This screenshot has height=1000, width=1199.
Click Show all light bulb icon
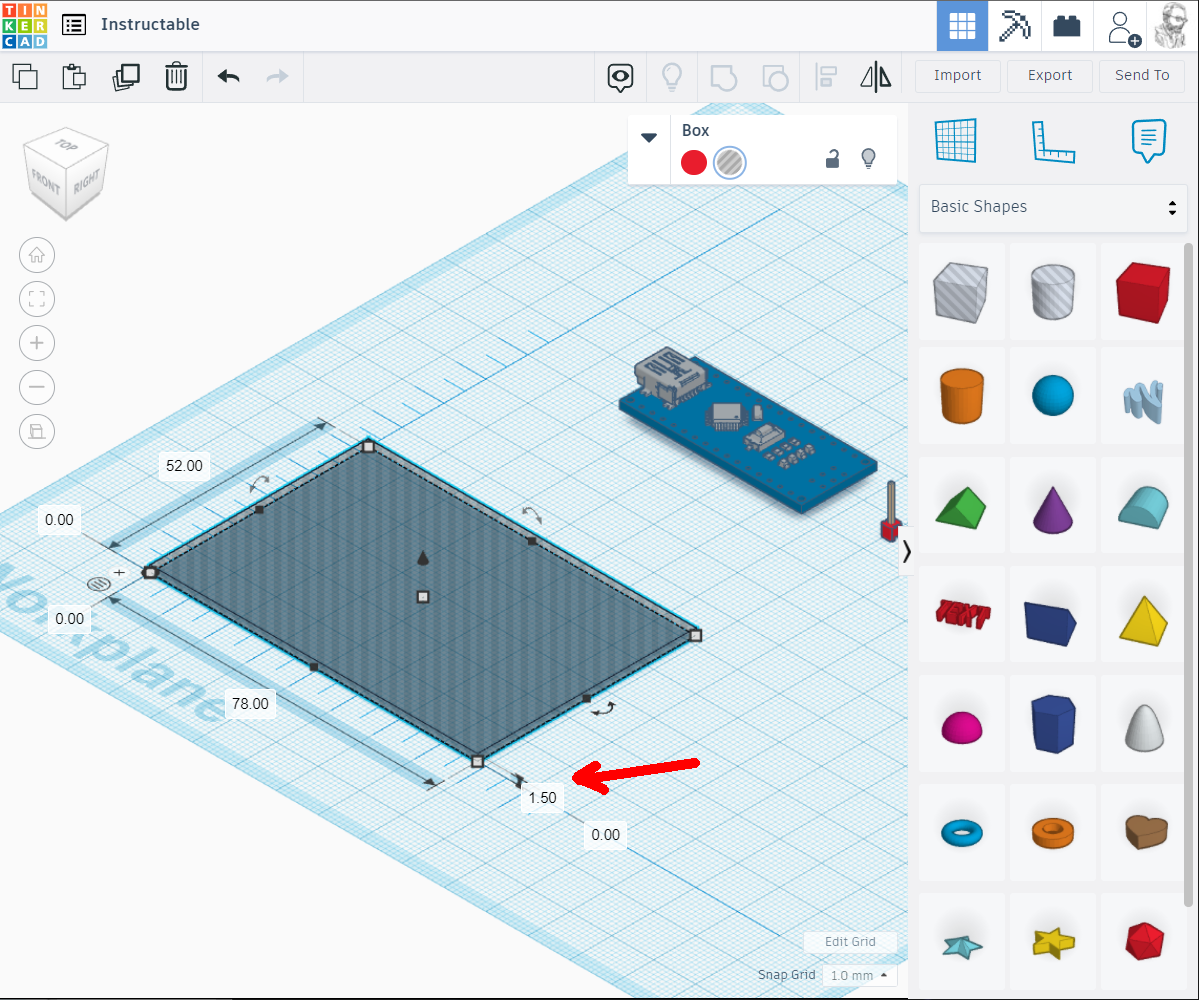tap(671, 77)
